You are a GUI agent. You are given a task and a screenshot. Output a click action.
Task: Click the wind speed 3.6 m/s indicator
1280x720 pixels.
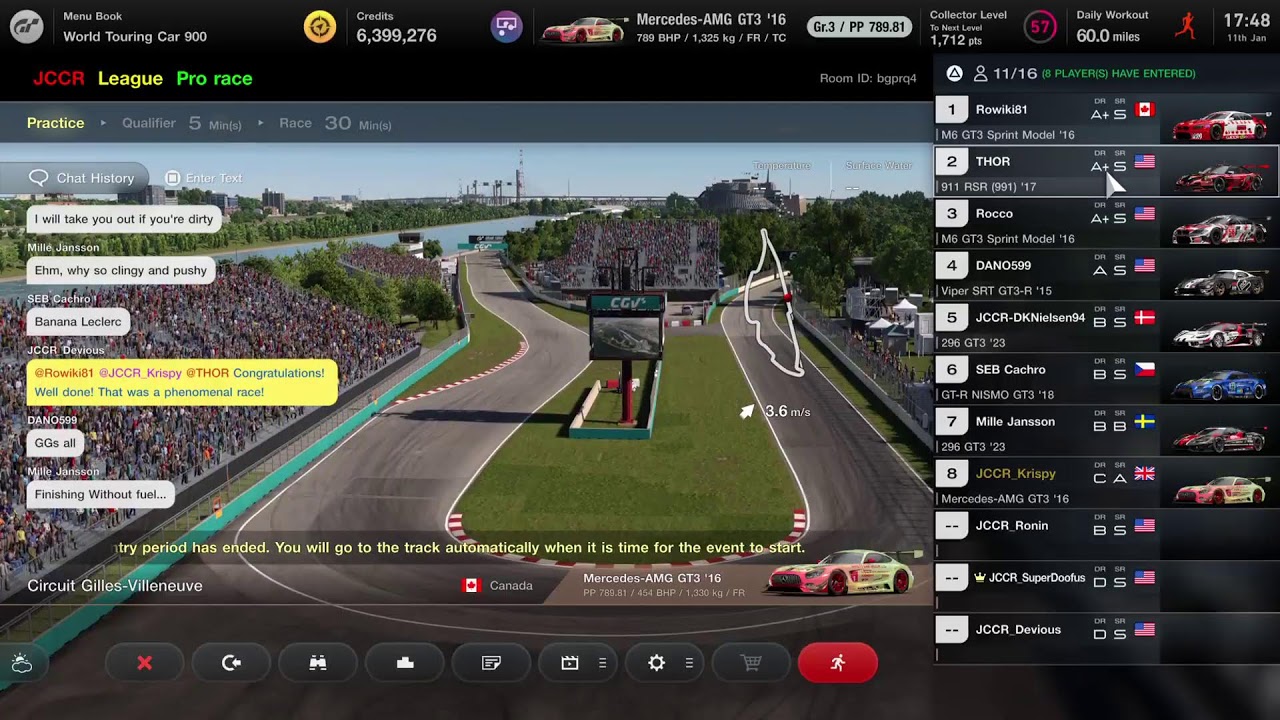pyautogui.click(x=775, y=411)
